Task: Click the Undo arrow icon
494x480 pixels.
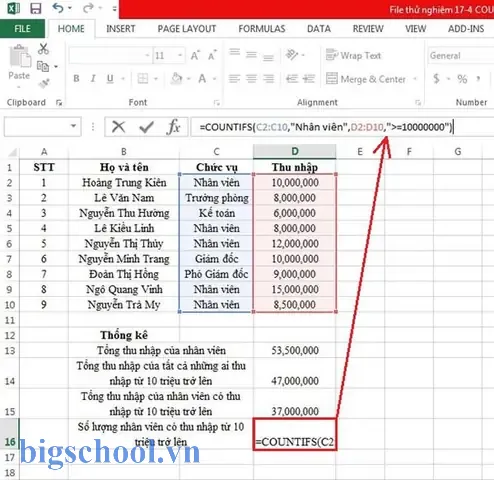Action: (58, 8)
